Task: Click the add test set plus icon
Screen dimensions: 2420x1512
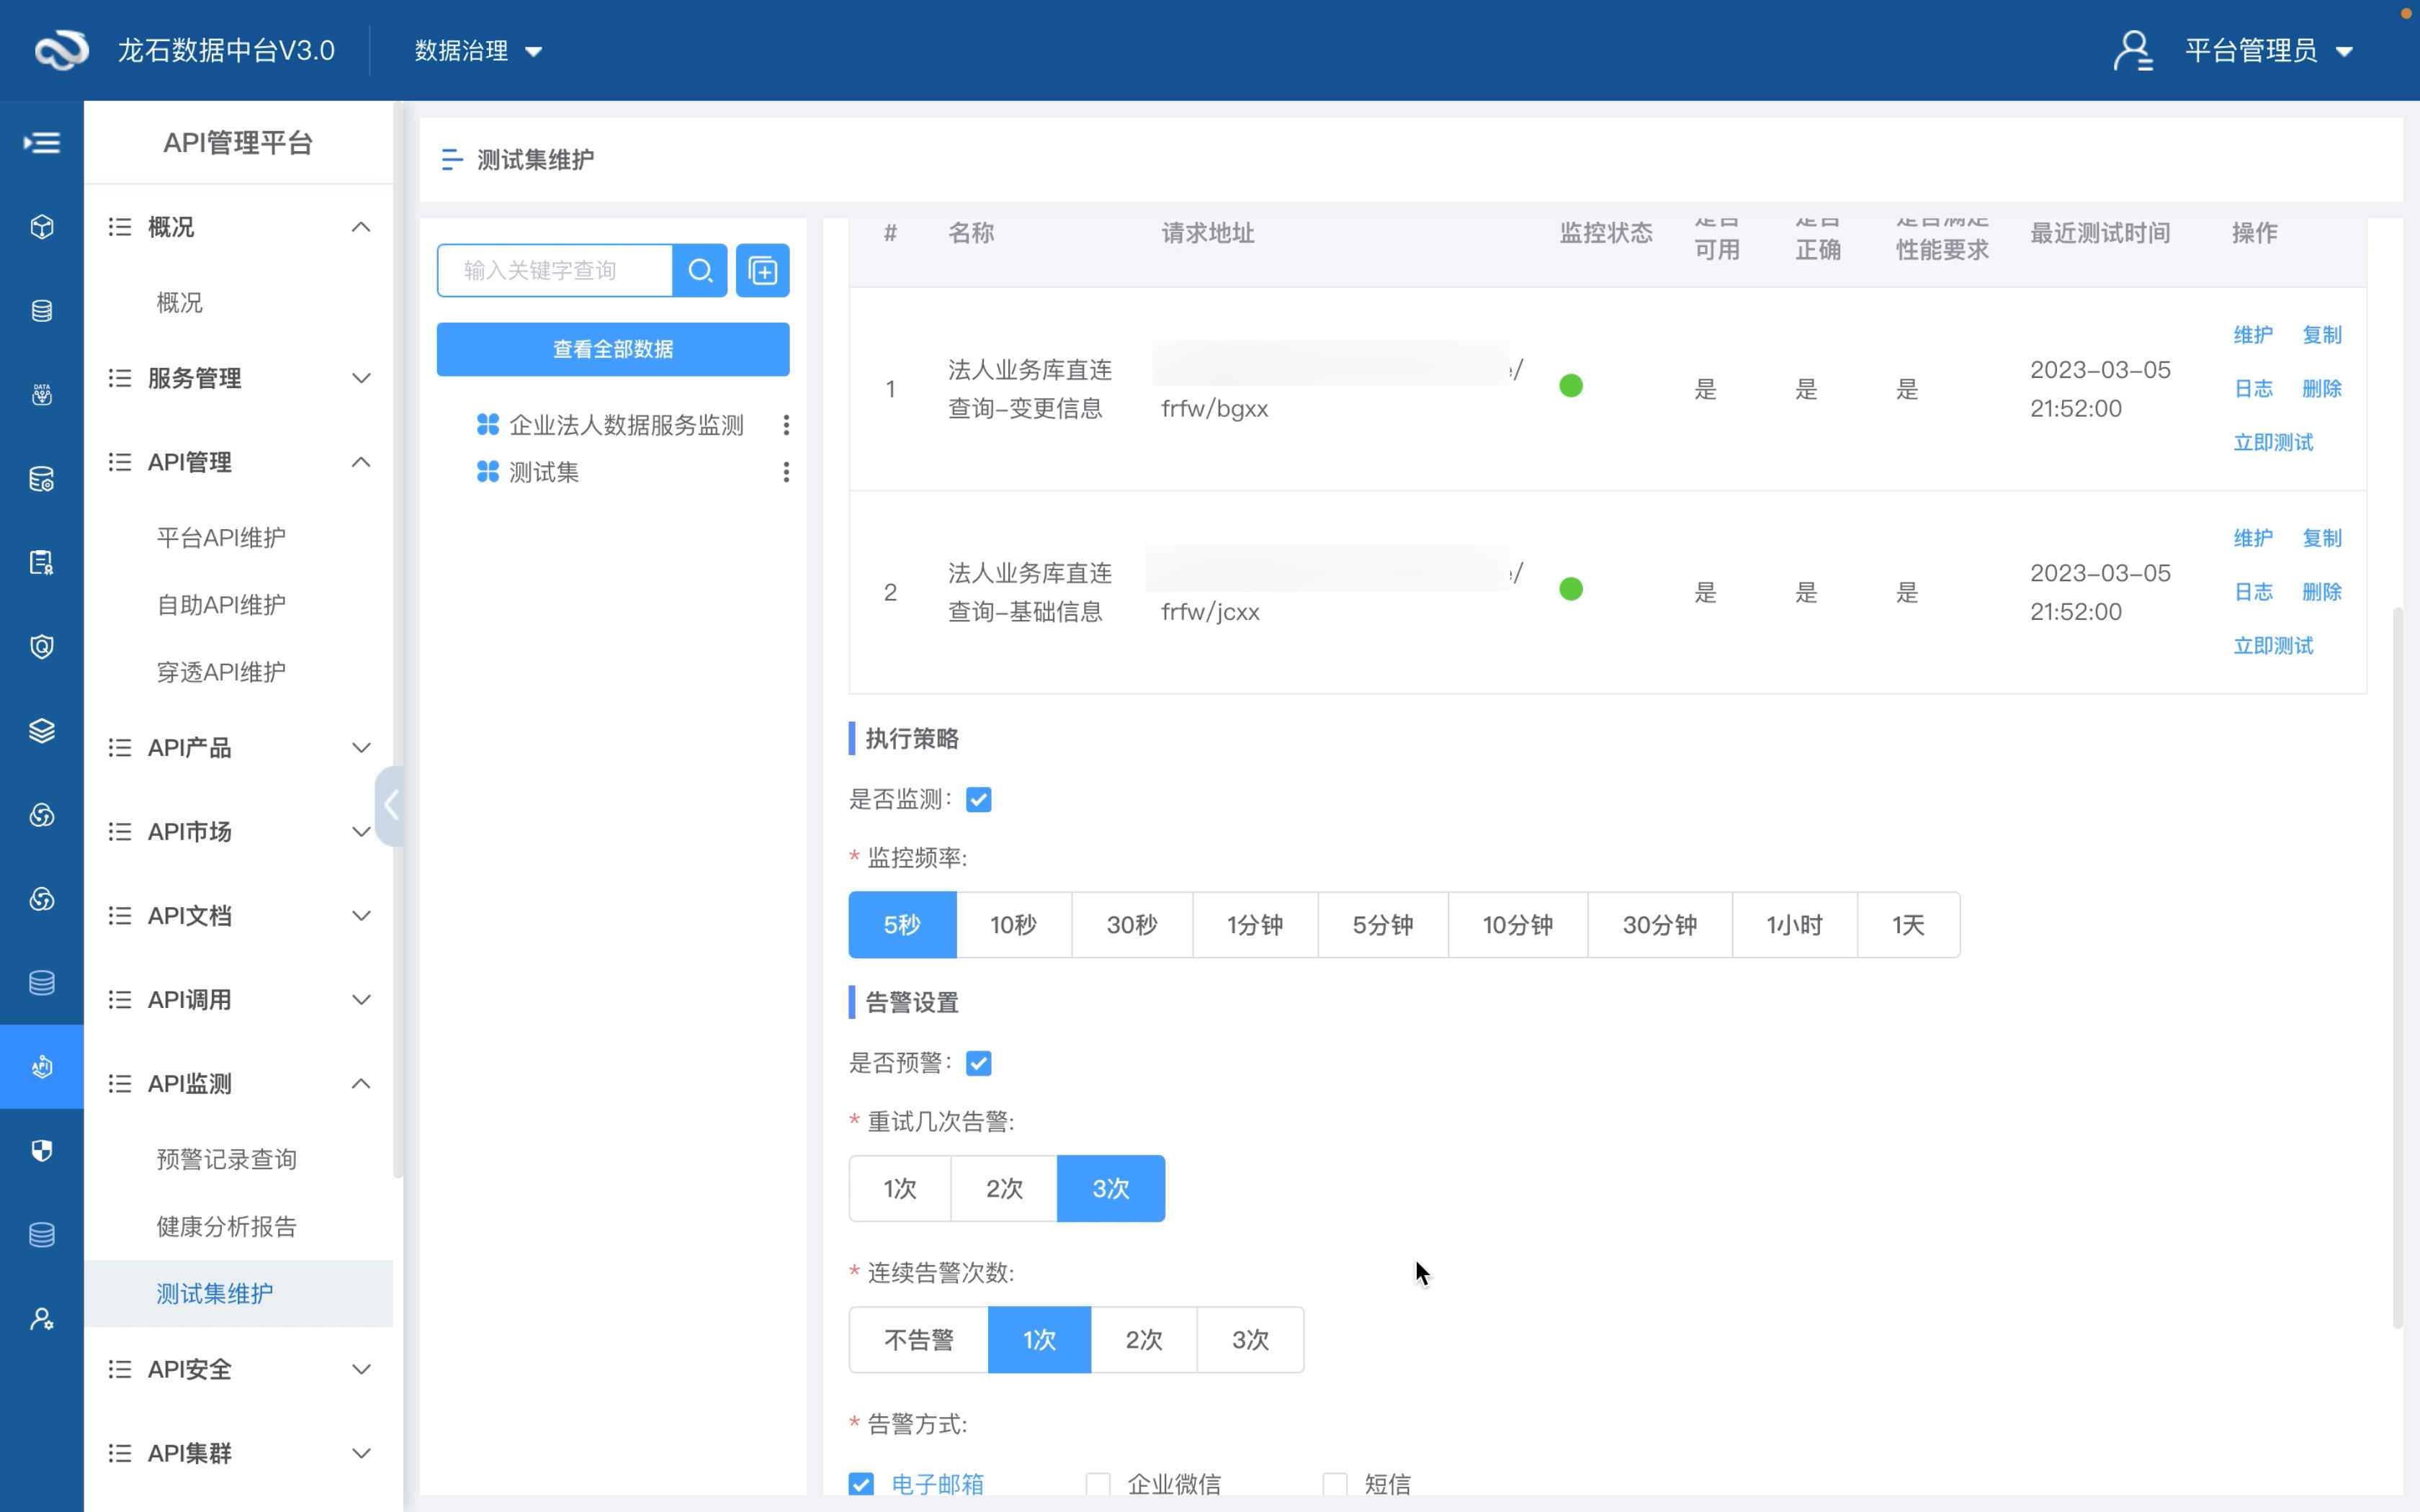Action: coord(762,270)
